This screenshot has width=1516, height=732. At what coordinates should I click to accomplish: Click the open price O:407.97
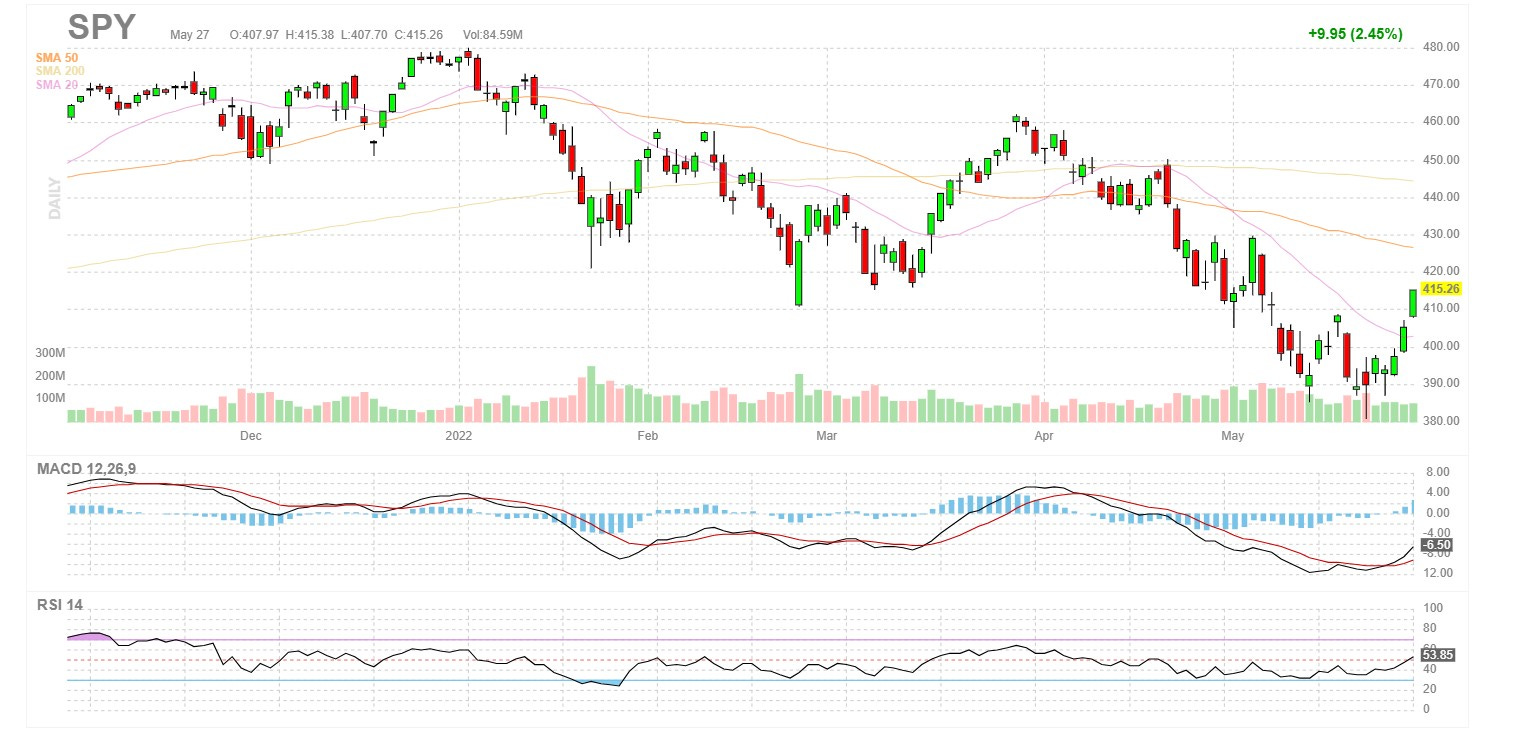pyautogui.click(x=256, y=34)
